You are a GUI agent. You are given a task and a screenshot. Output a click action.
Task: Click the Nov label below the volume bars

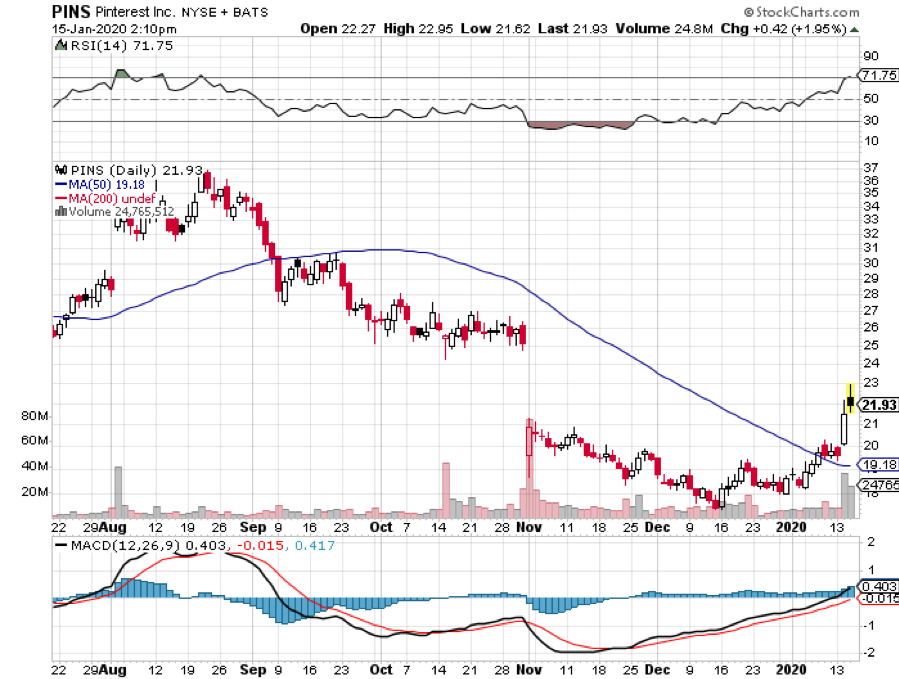[529, 527]
